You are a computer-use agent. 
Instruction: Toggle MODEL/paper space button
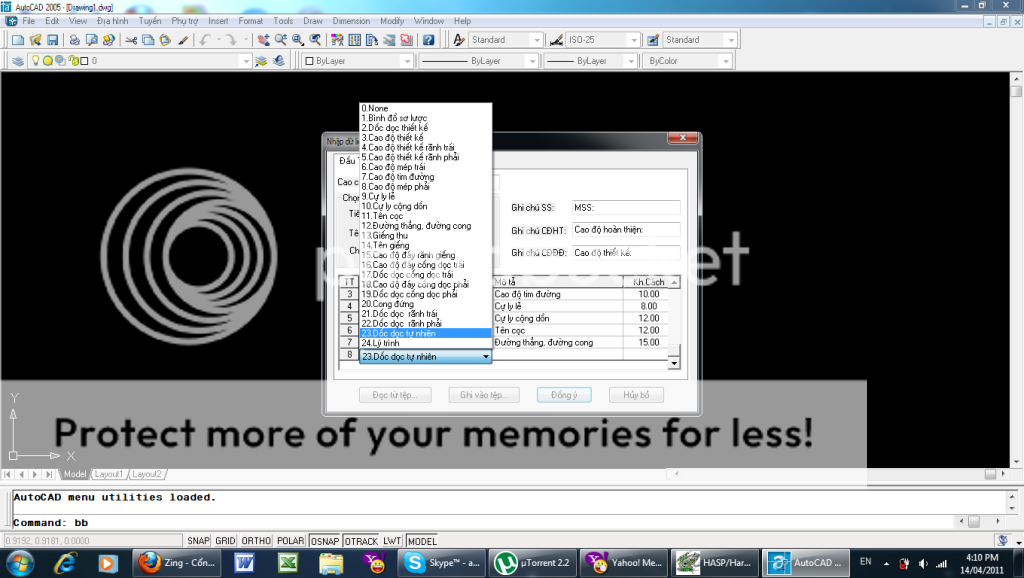tap(422, 541)
